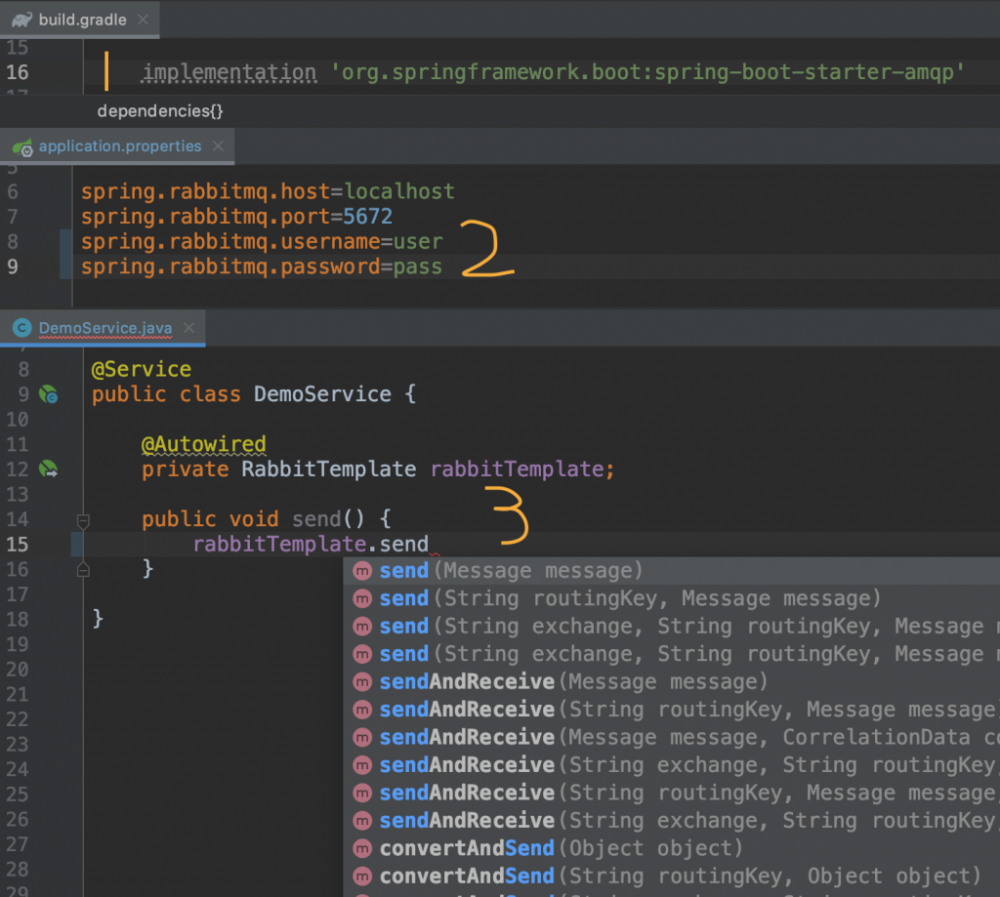
Task: Click the RabbitTemplate type on line 12
Action: tap(328, 469)
